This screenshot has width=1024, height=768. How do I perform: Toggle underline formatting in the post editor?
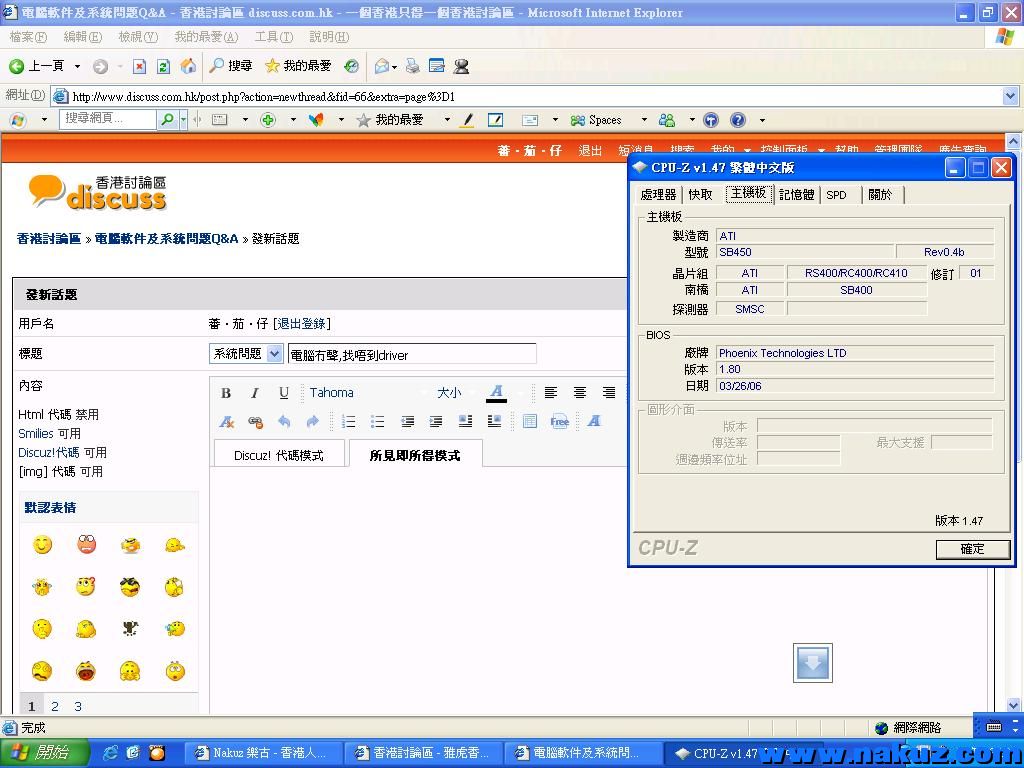[x=284, y=393]
